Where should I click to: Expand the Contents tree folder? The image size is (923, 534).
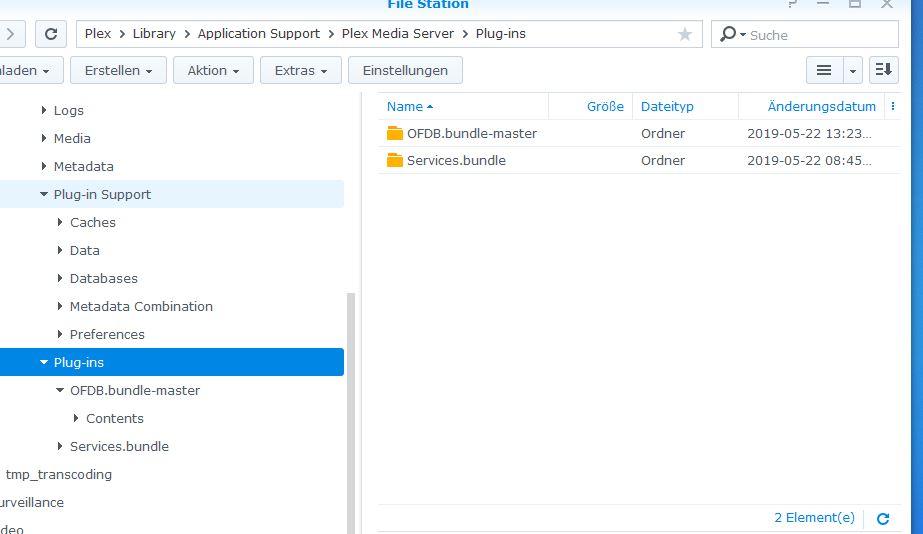click(x=76, y=418)
